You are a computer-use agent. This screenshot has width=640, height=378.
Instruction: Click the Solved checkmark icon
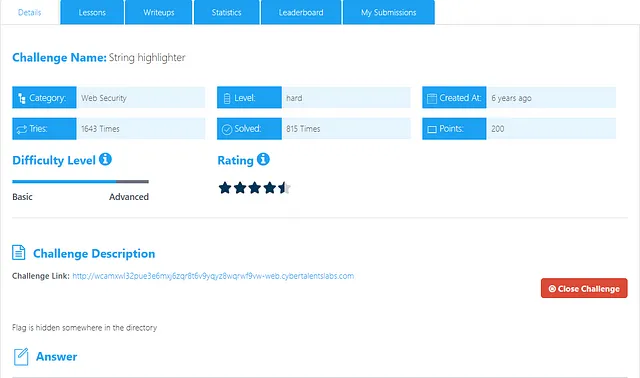coord(227,129)
